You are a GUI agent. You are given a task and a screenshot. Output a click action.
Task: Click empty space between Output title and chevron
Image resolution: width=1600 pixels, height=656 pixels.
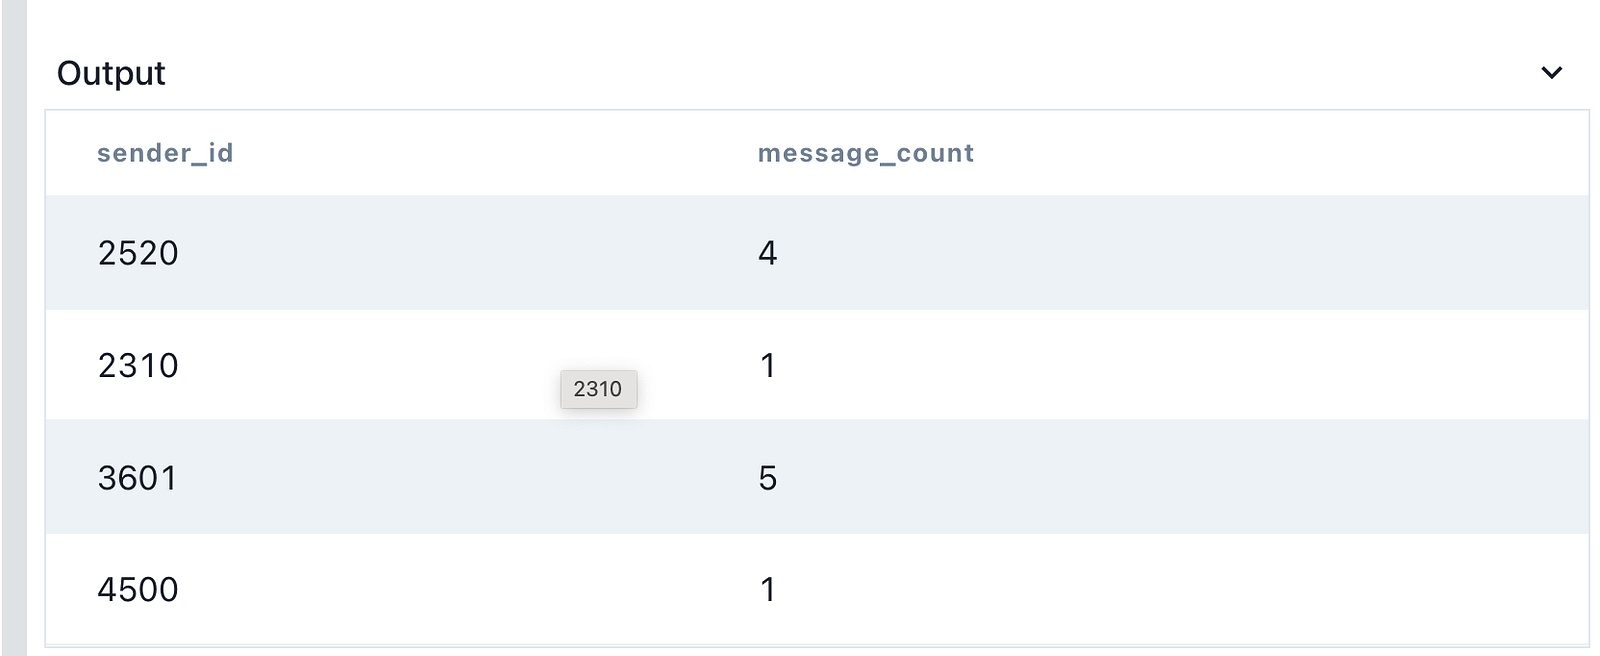pos(850,73)
